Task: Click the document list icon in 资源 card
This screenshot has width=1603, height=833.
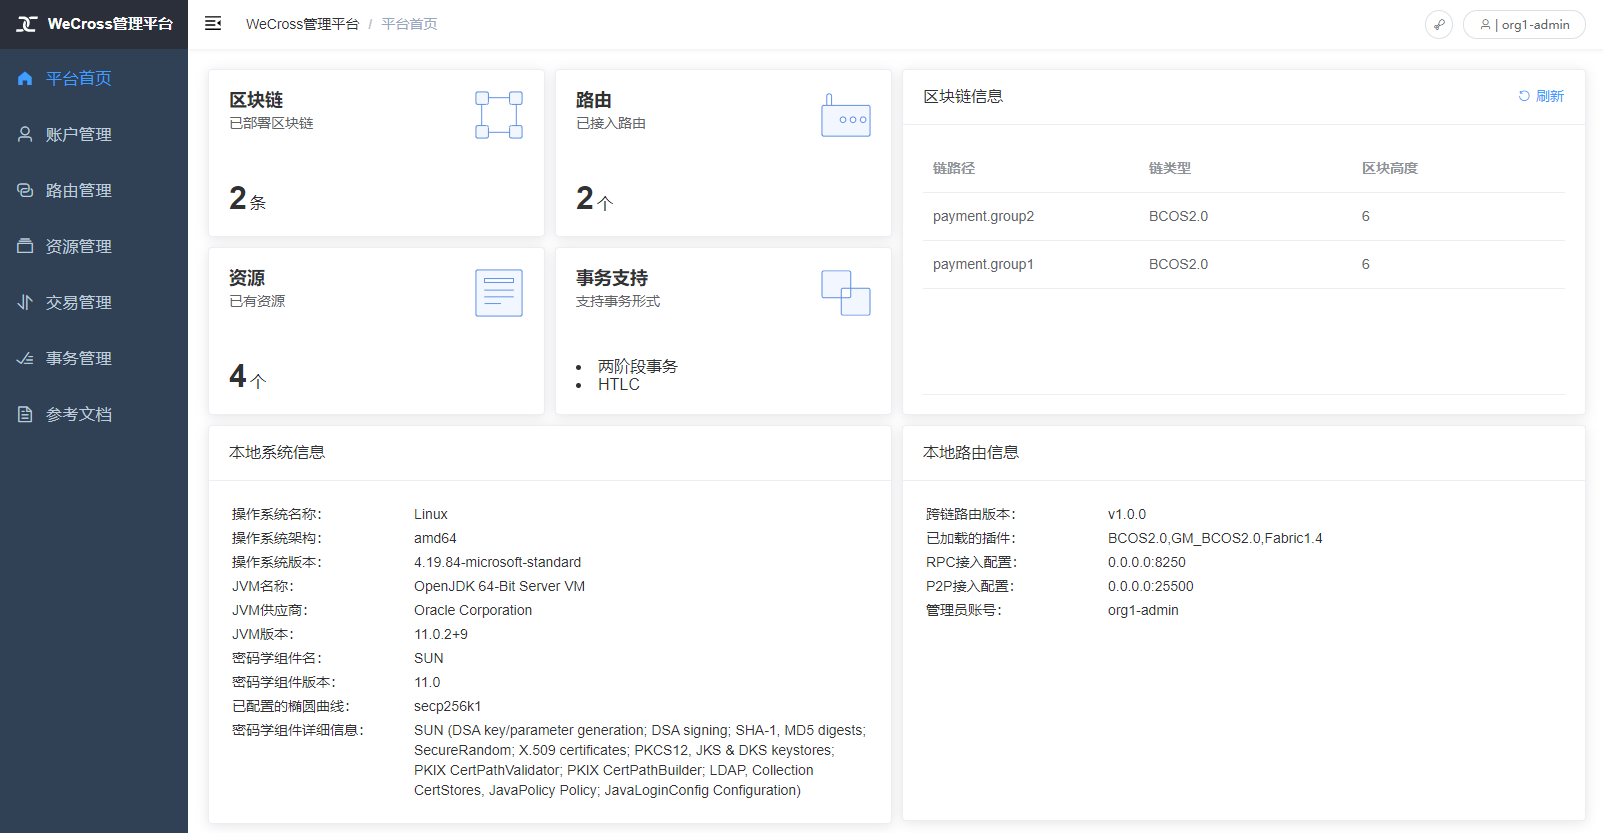Action: (x=499, y=293)
